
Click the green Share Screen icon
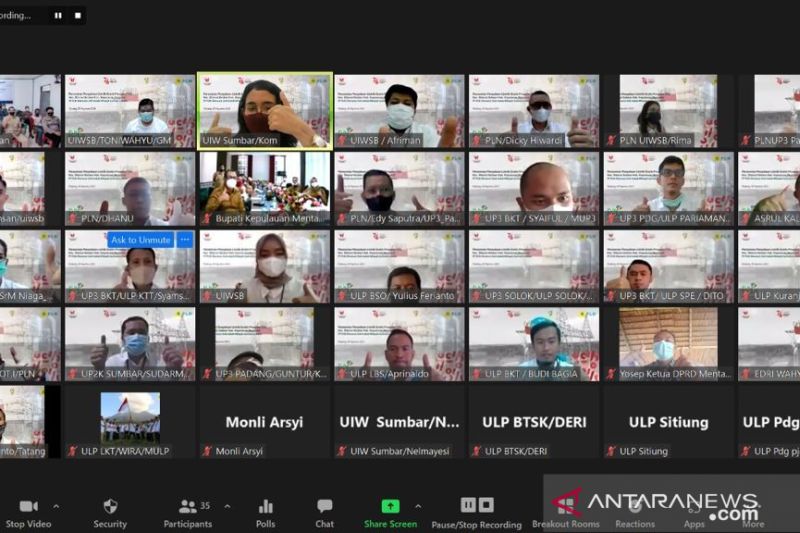(390, 506)
